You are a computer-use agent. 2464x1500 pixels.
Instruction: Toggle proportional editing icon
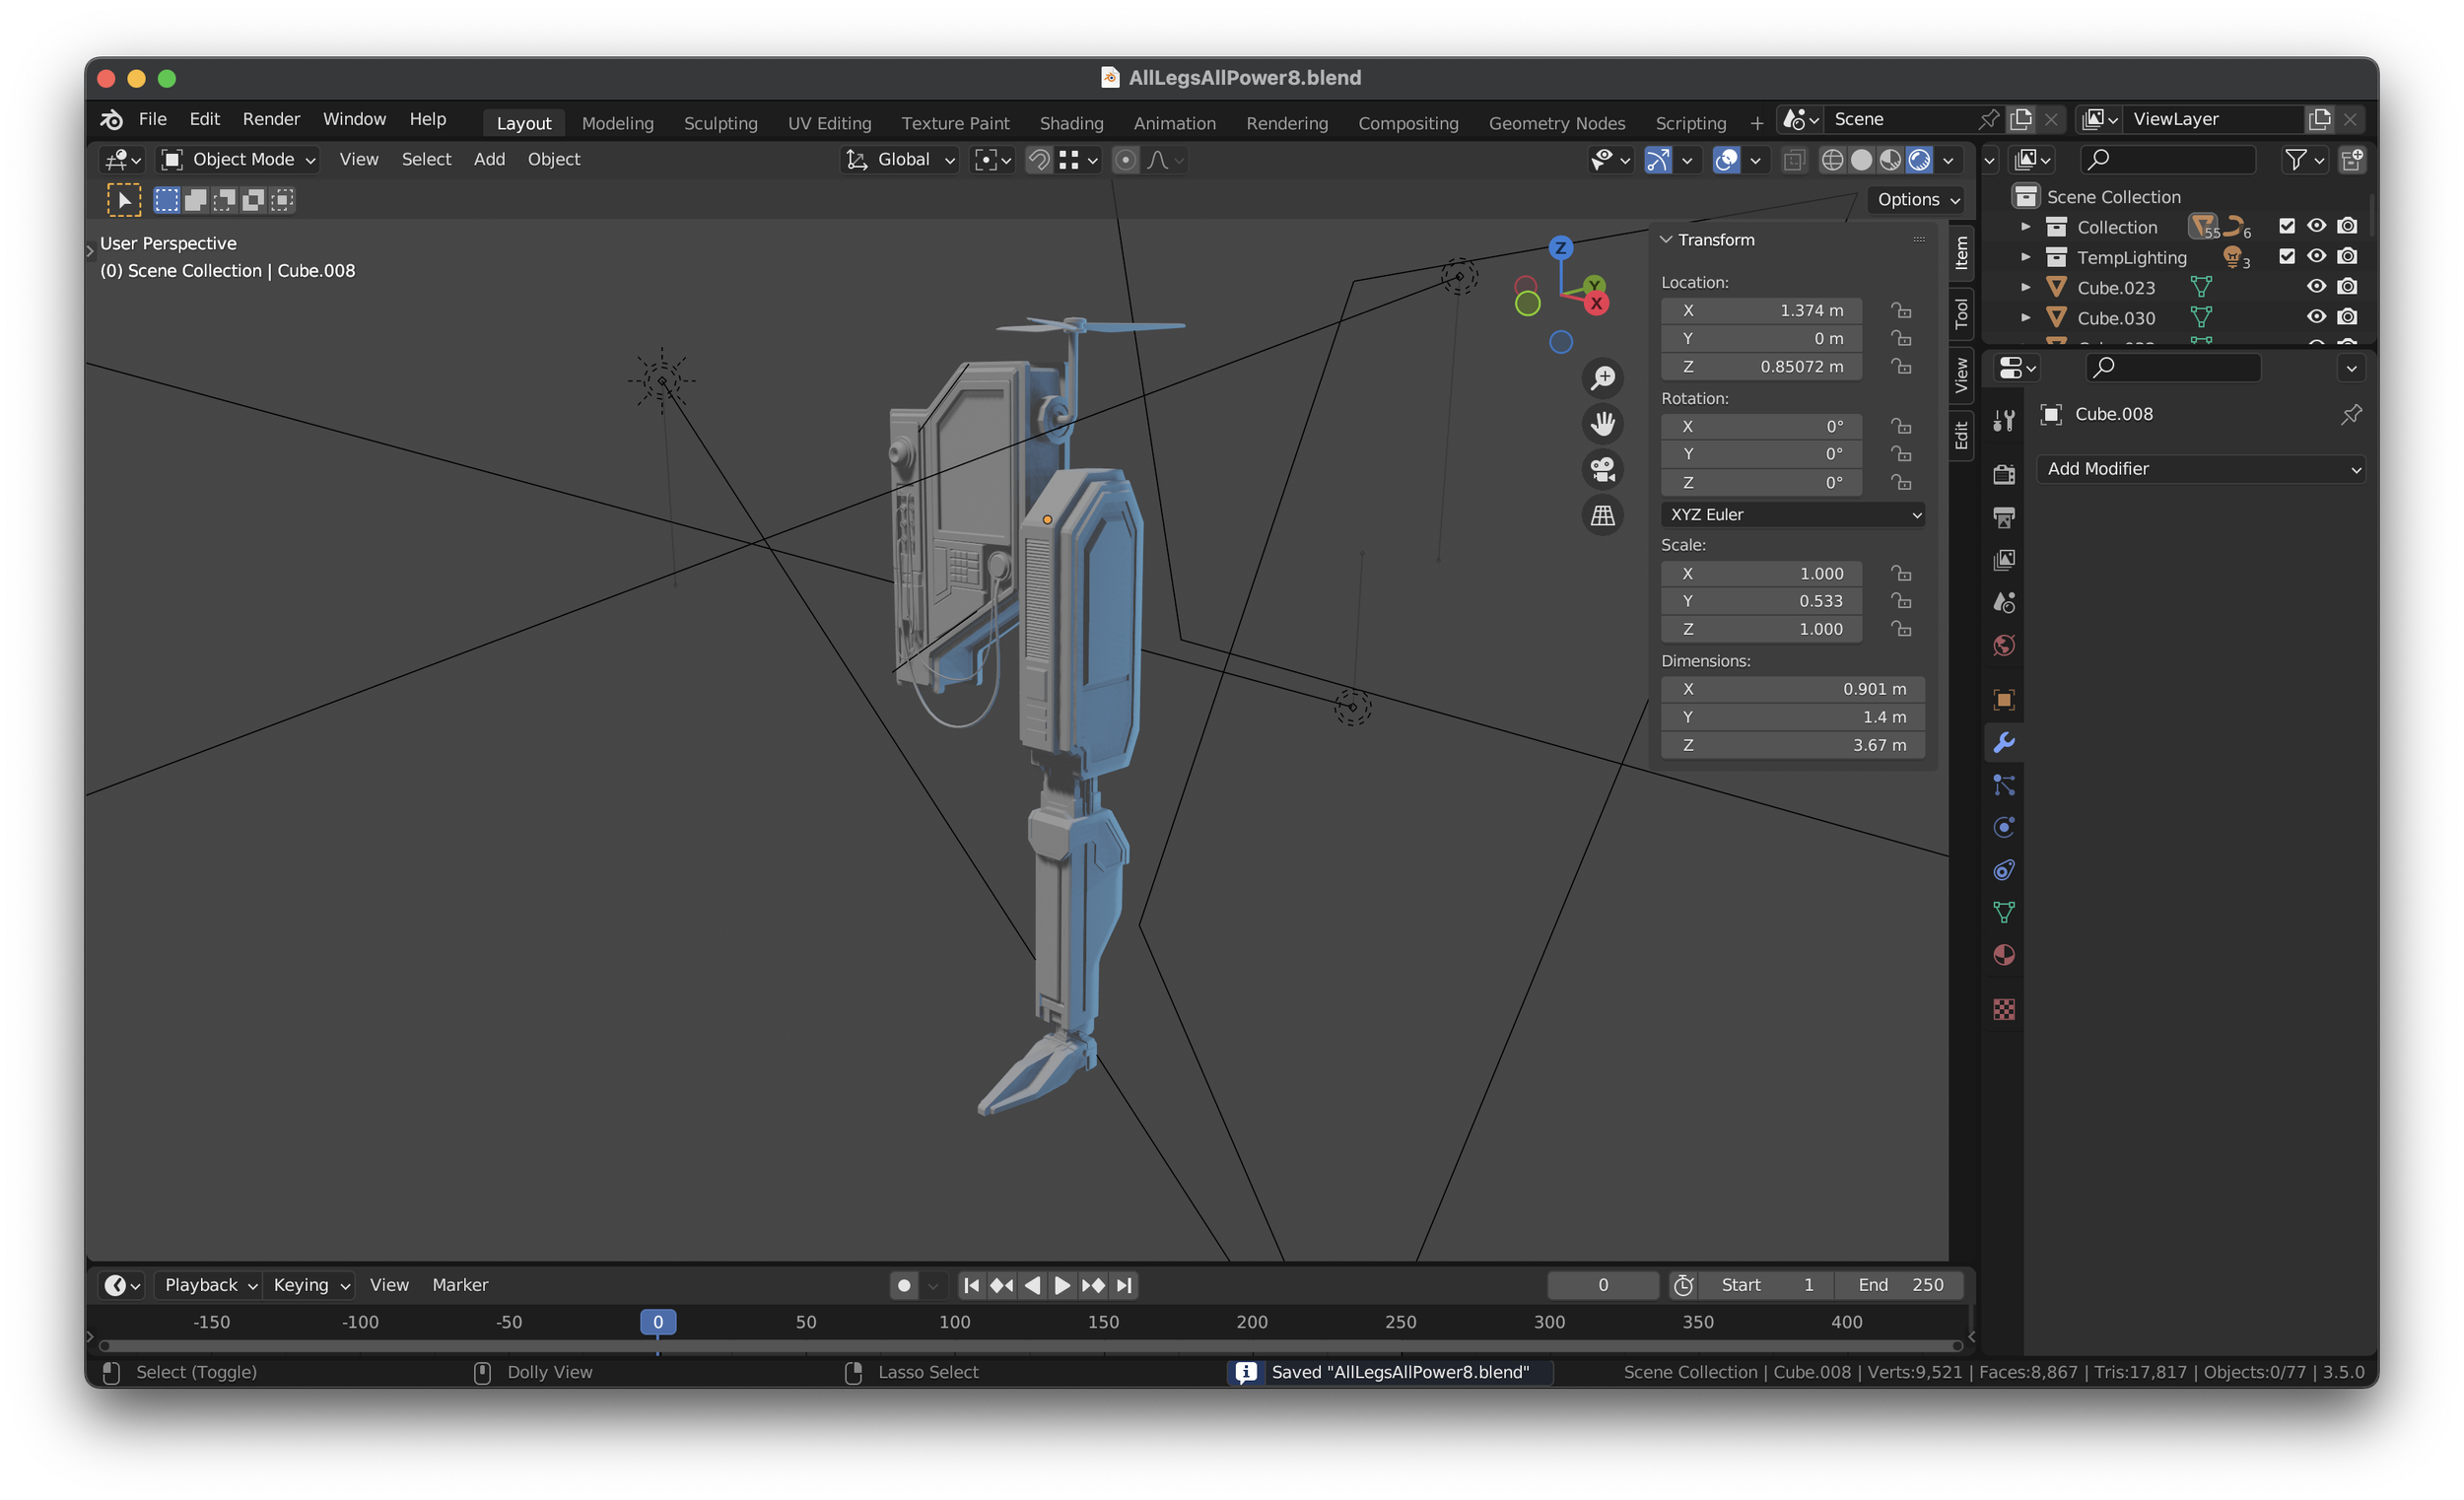click(1125, 160)
